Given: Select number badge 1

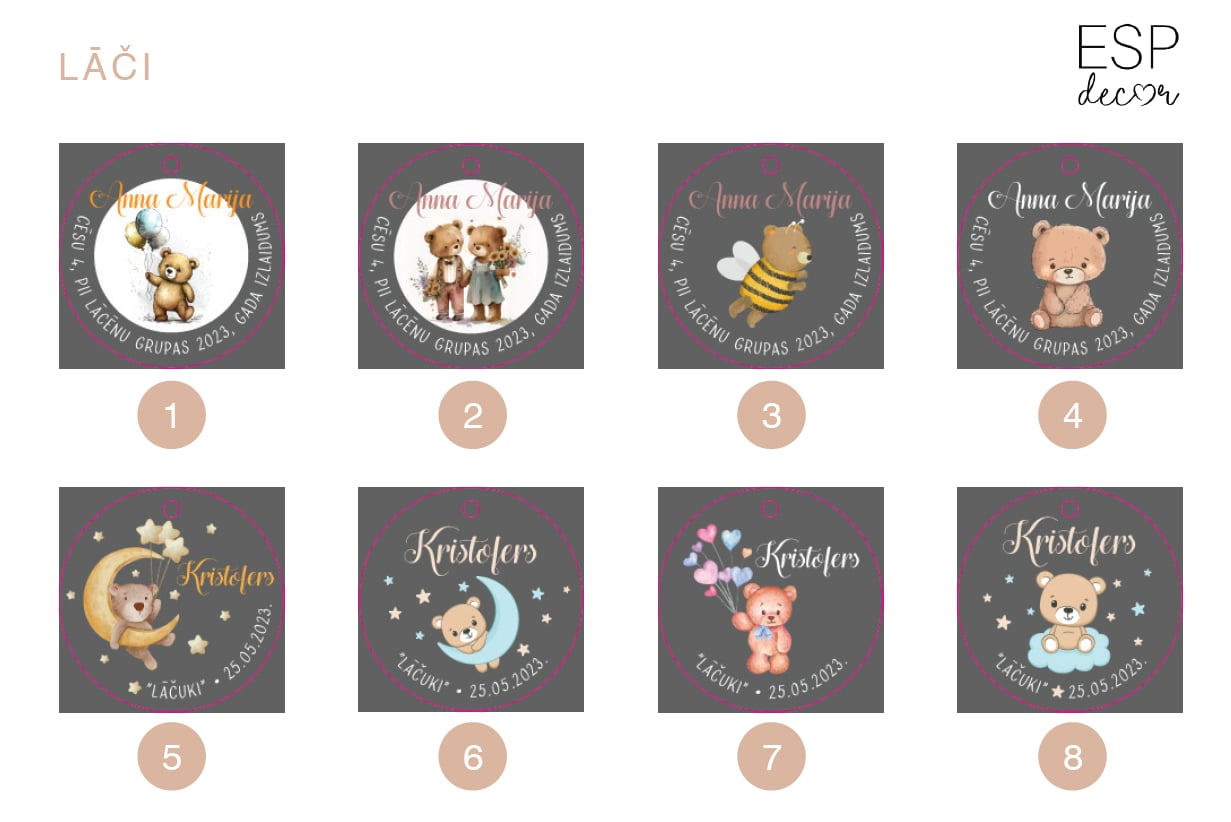Looking at the screenshot, I should pos(171,415).
